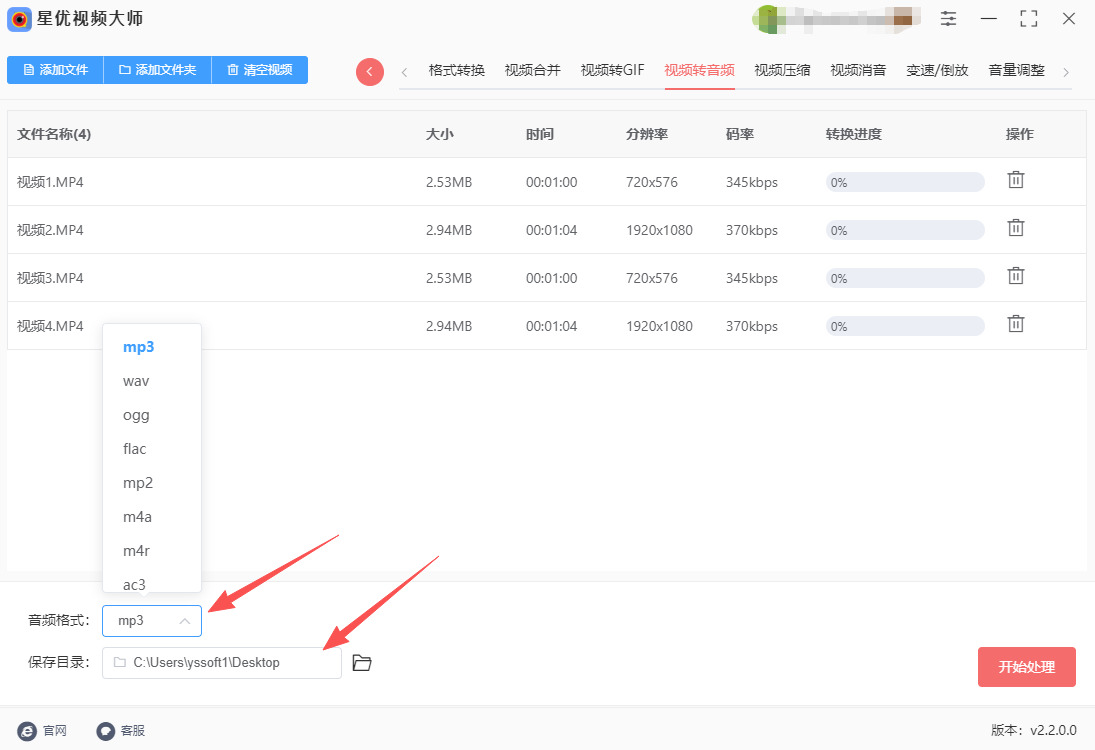Select the file name 视频3.MP4
The width and height of the screenshot is (1095, 750).
click(50, 278)
